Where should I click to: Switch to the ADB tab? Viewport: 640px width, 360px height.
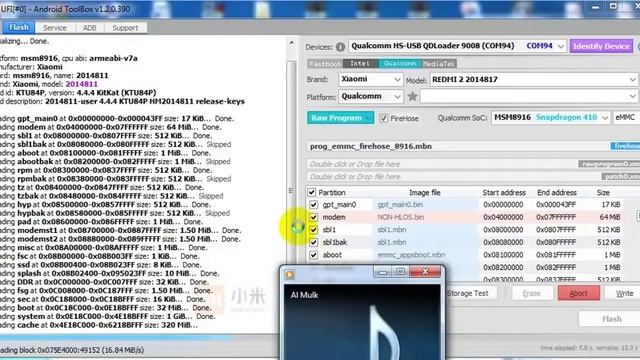[89, 28]
